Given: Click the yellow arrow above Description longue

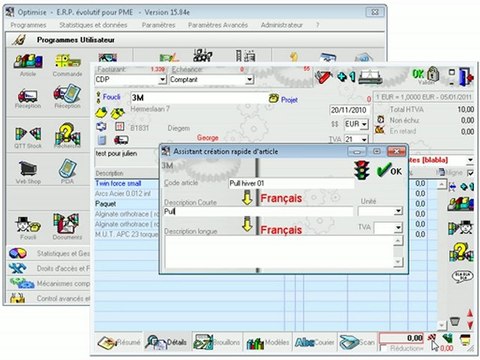Looking at the screenshot, I should point(247,224).
